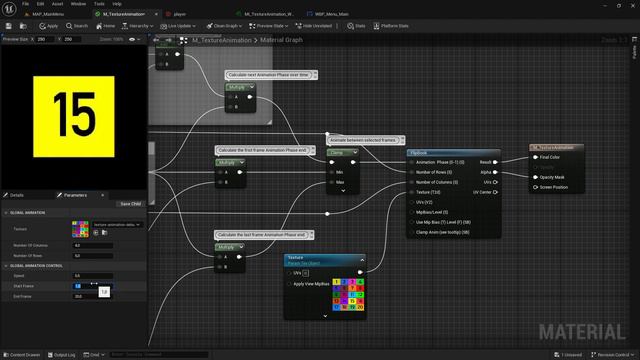The width and height of the screenshot is (640, 360).
Task: Click the Unreal Engine logo icon
Action: click(9, 9)
